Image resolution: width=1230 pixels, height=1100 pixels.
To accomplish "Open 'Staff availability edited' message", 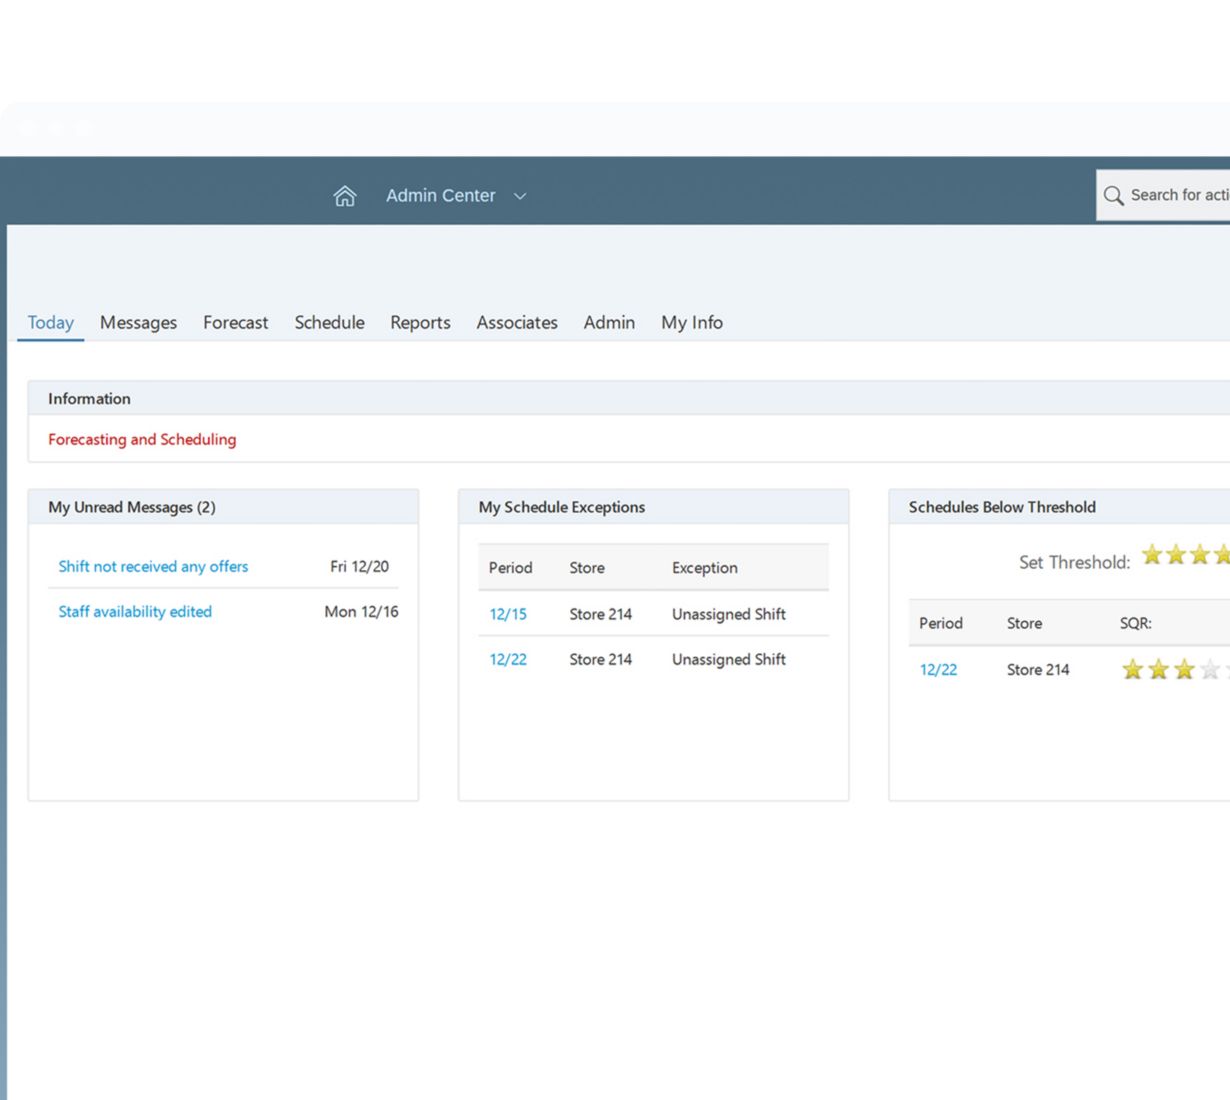I will (135, 612).
